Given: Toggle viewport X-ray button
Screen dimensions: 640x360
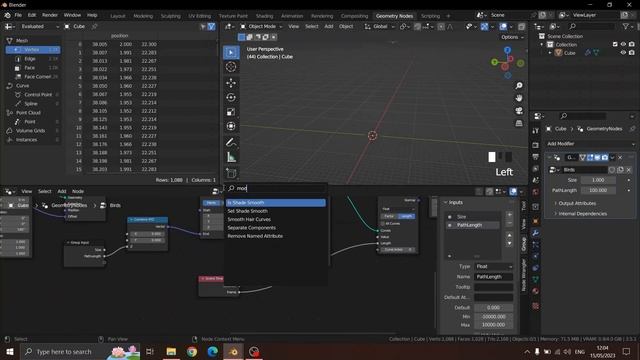Looking at the screenshot, I should click(x=522, y=27).
